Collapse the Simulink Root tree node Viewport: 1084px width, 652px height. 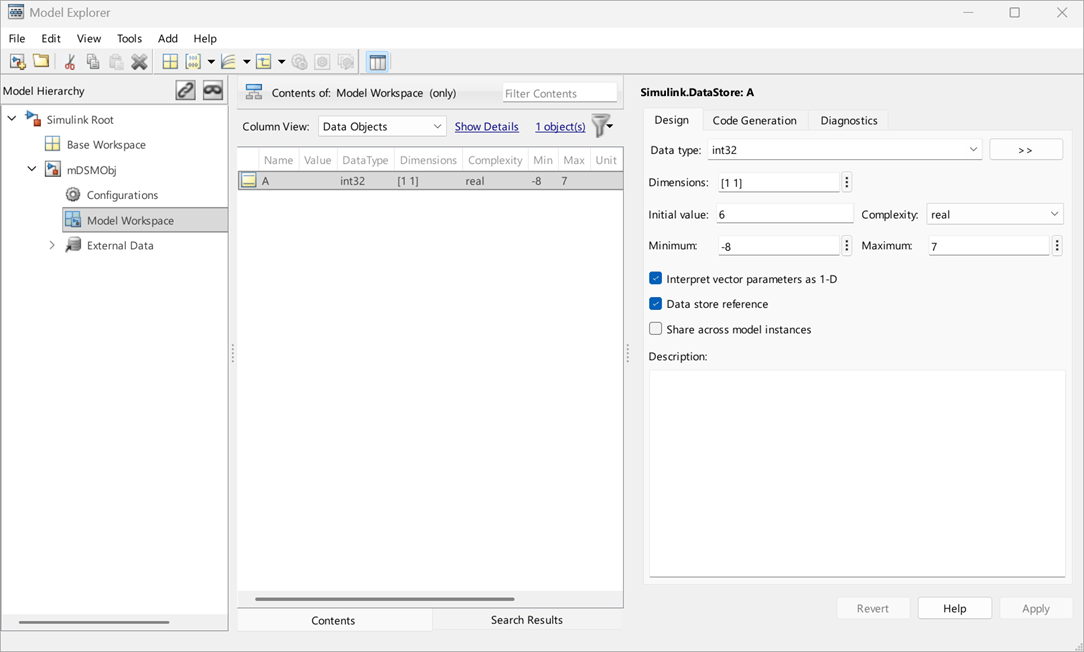click(x=12, y=119)
